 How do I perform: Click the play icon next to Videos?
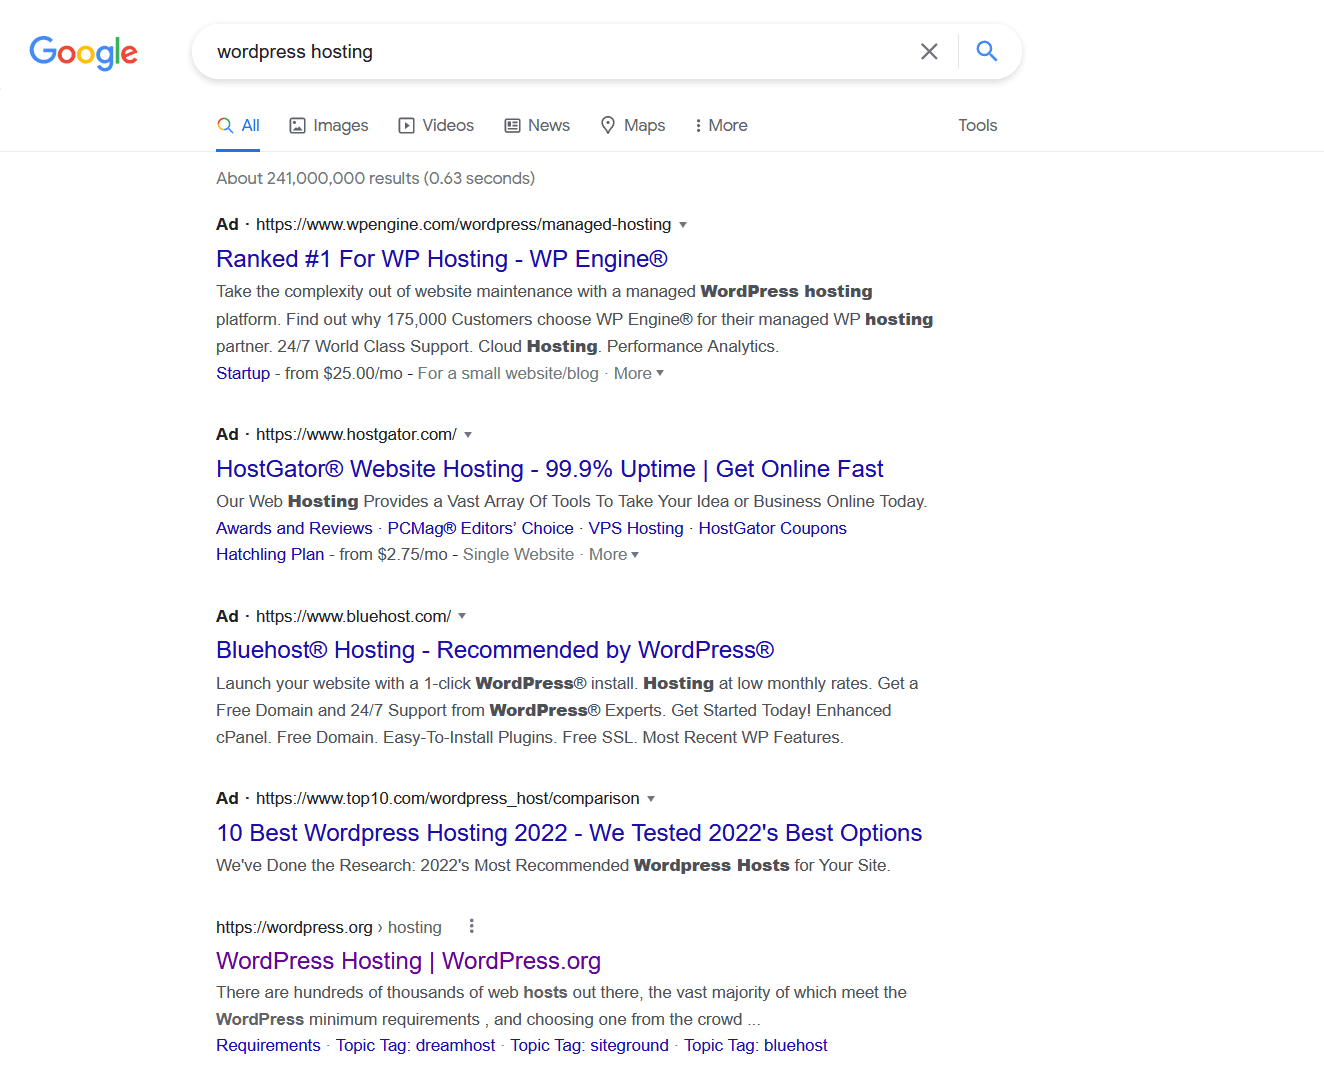406,125
